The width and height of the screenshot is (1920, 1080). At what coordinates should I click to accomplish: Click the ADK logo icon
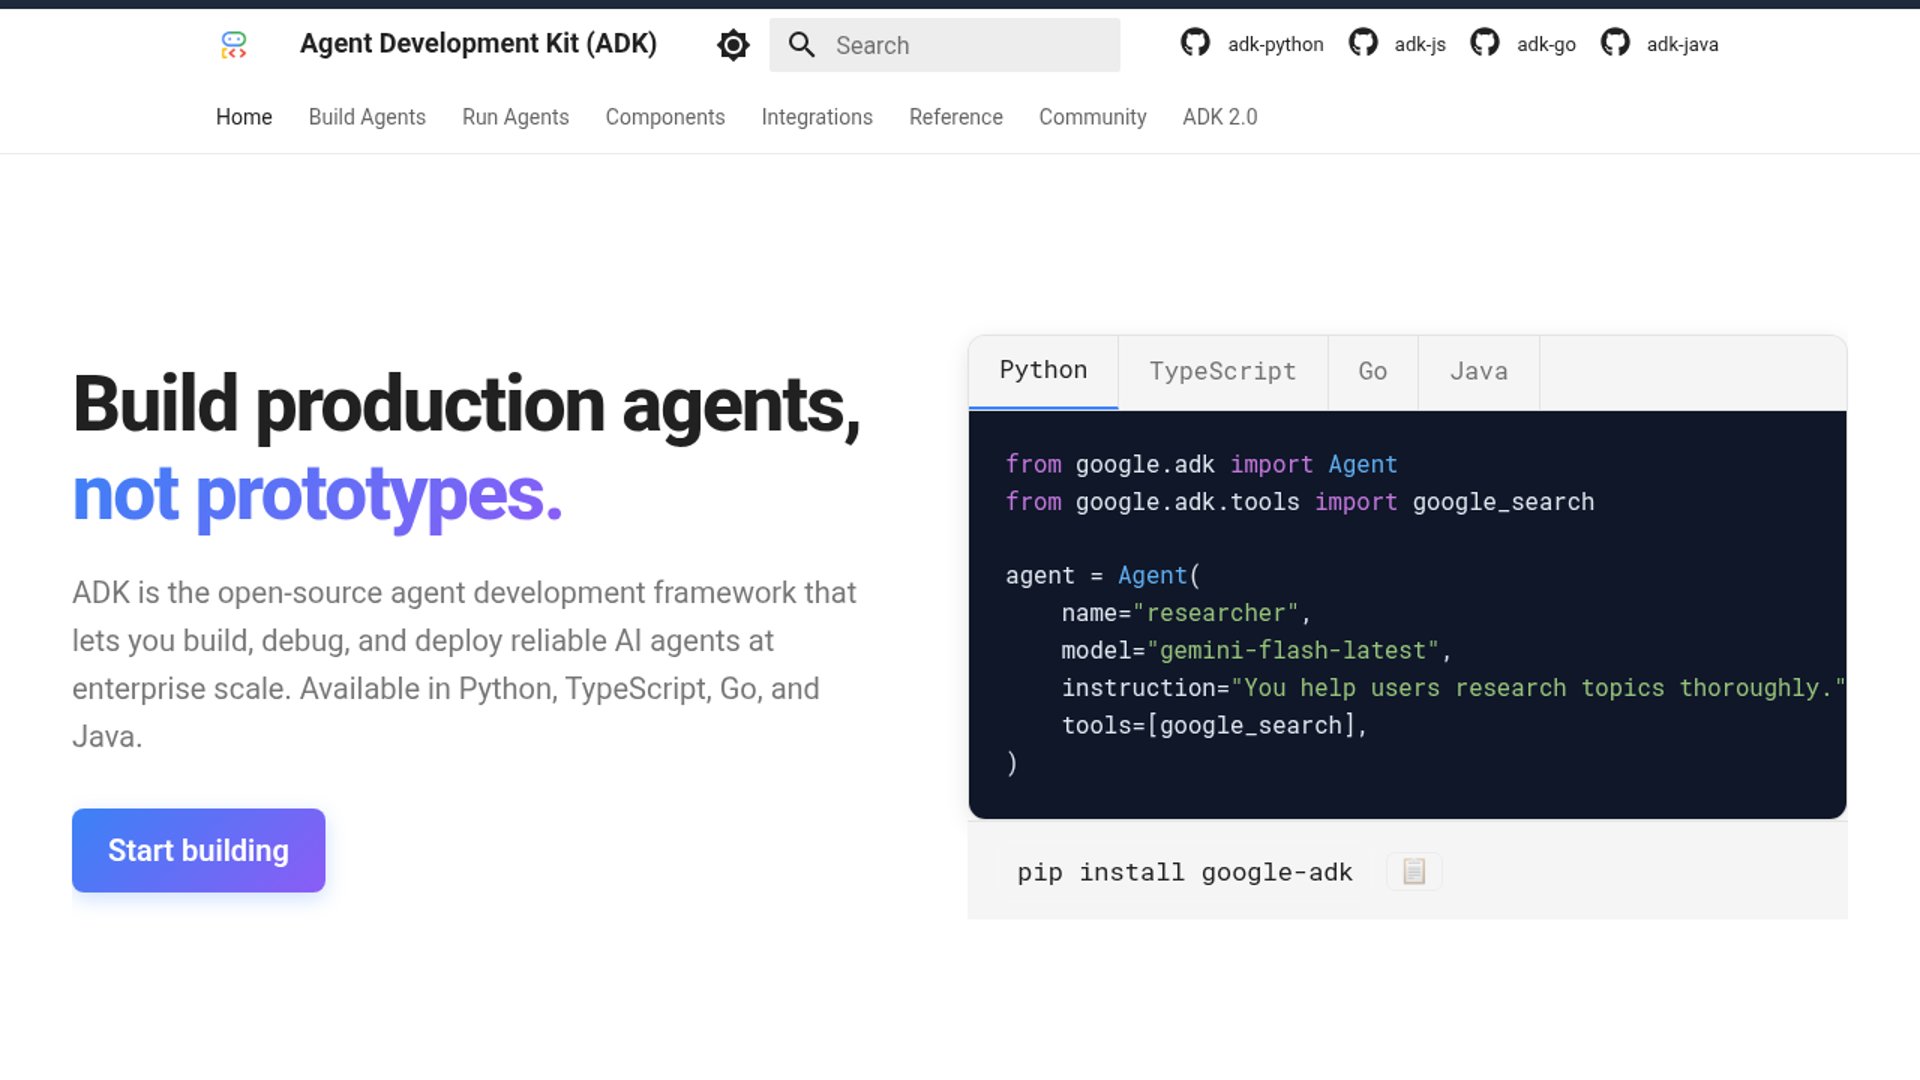point(233,45)
